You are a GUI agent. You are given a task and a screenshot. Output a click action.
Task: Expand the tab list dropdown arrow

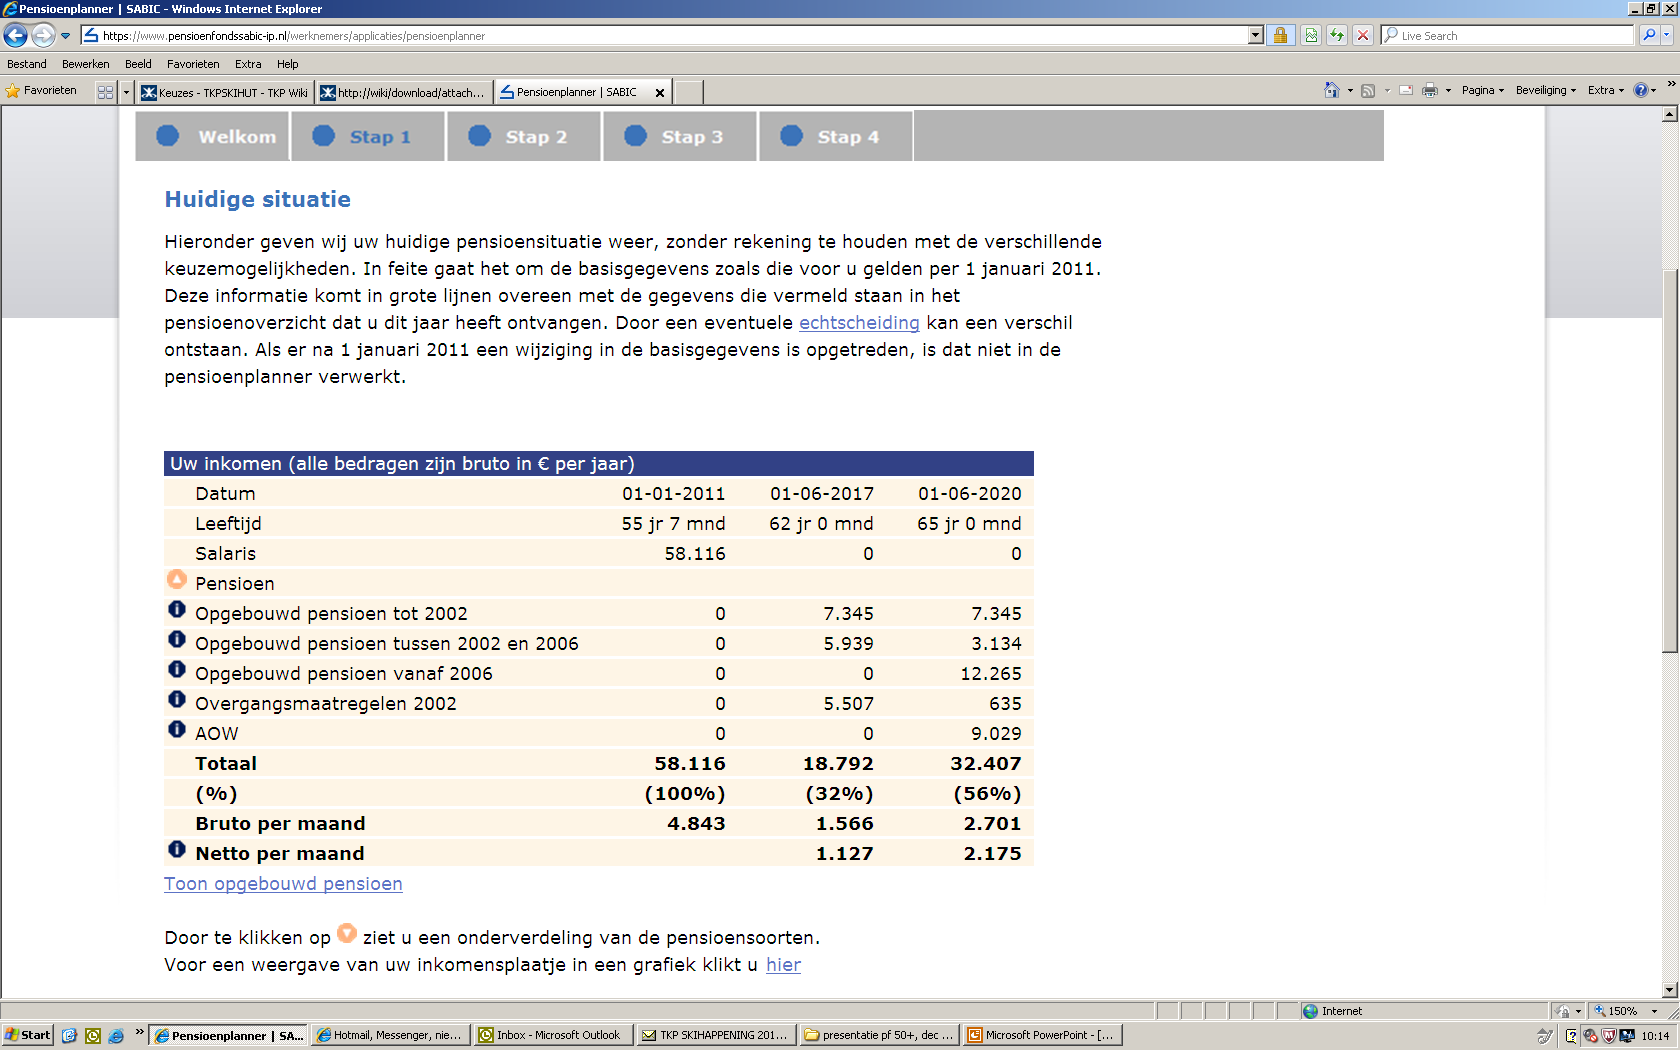tap(126, 92)
